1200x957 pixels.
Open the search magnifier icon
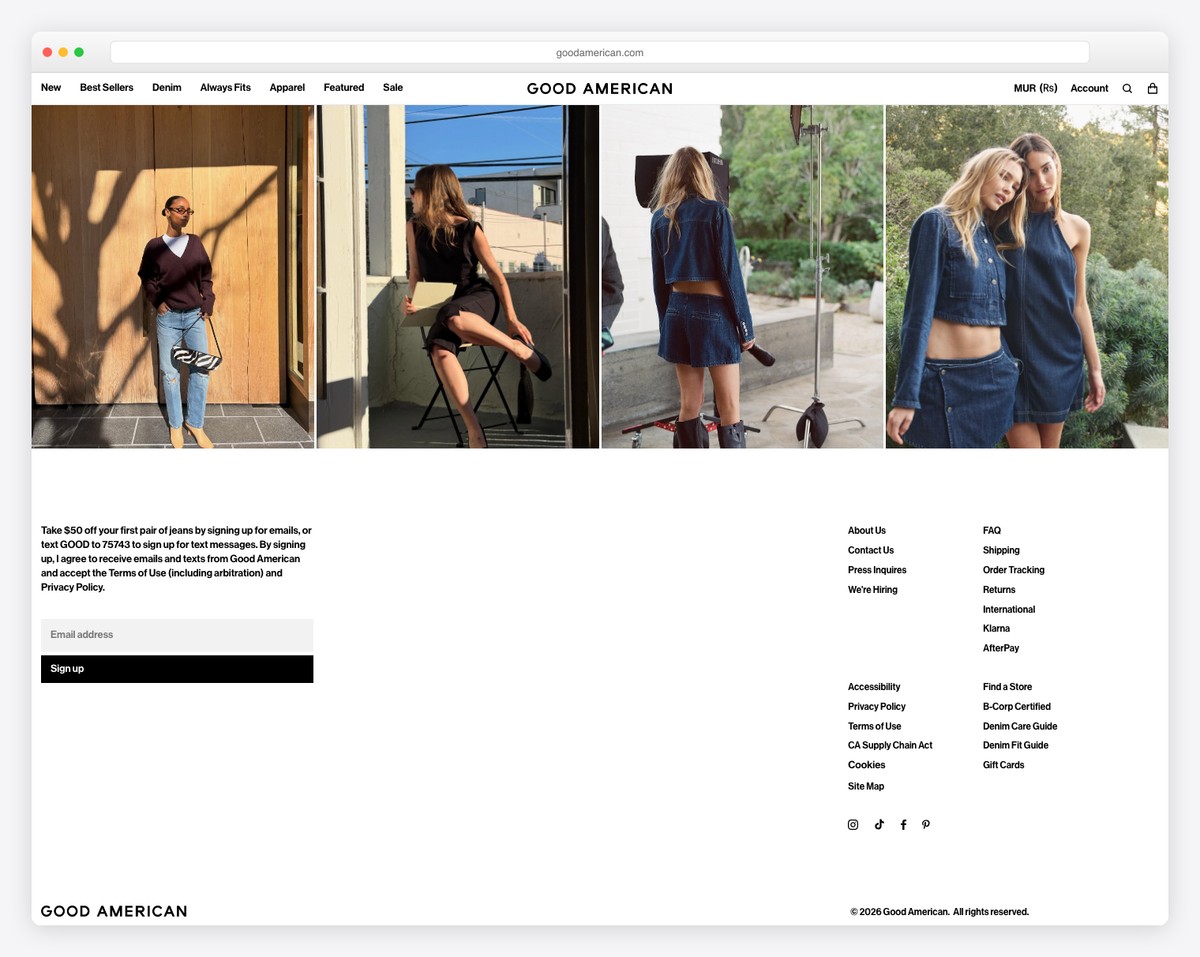[x=1127, y=88]
